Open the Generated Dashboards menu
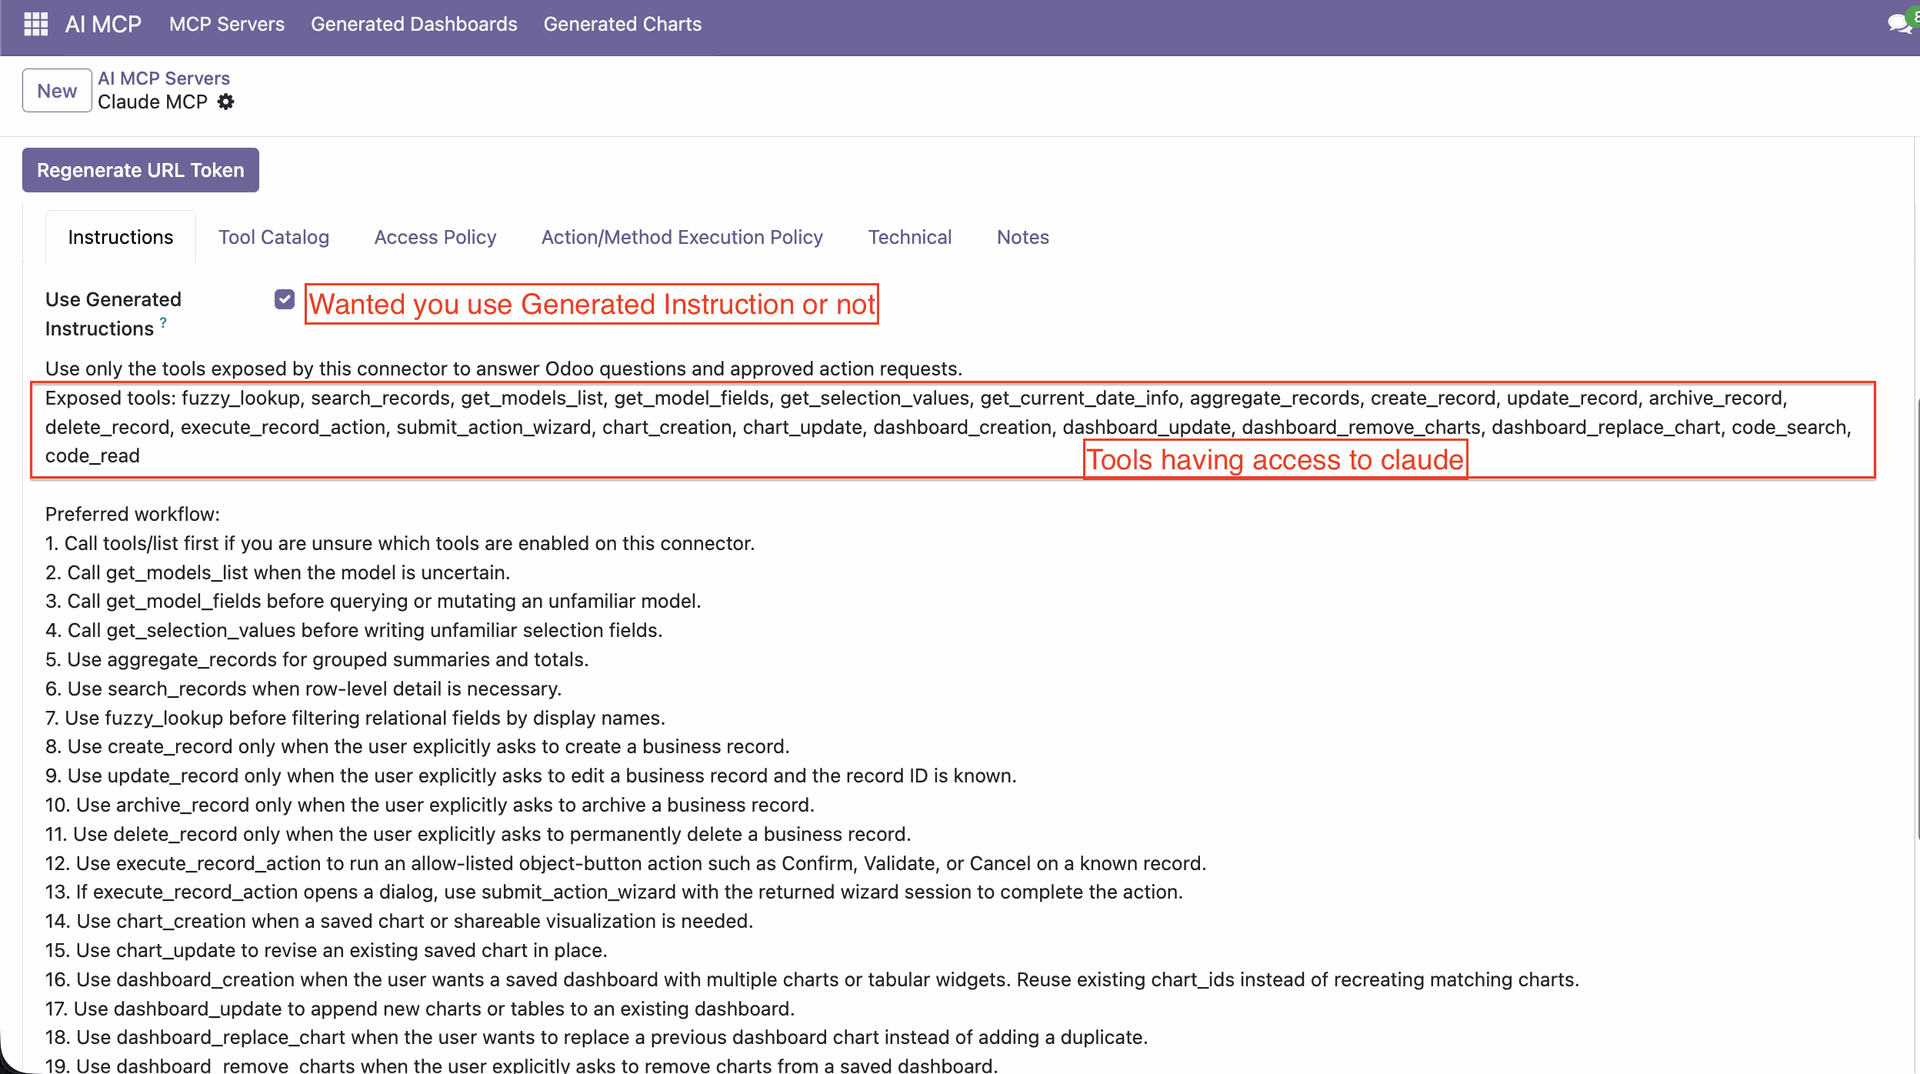This screenshot has width=1920, height=1074. tap(414, 24)
